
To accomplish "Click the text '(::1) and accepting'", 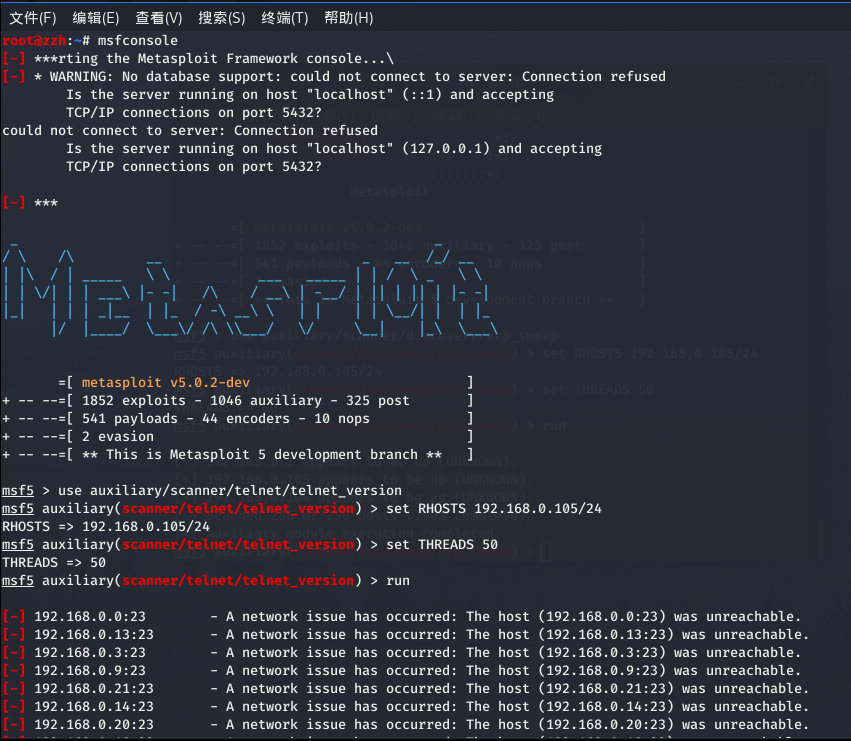I will coord(478,94).
